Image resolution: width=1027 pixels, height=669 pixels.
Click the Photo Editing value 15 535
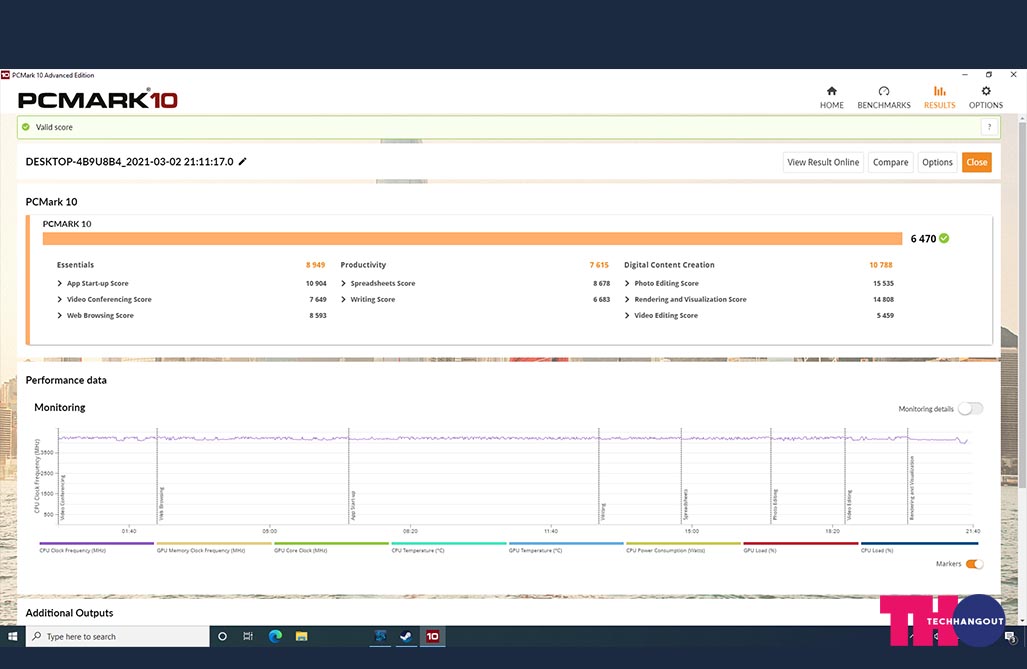884,283
